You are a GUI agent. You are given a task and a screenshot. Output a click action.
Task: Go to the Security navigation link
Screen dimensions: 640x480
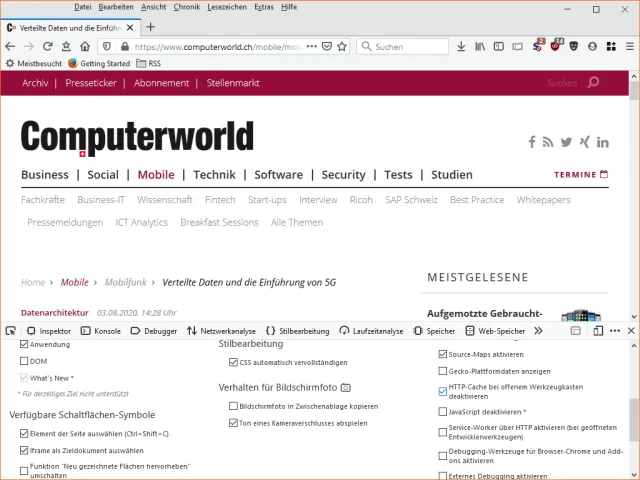(x=343, y=174)
